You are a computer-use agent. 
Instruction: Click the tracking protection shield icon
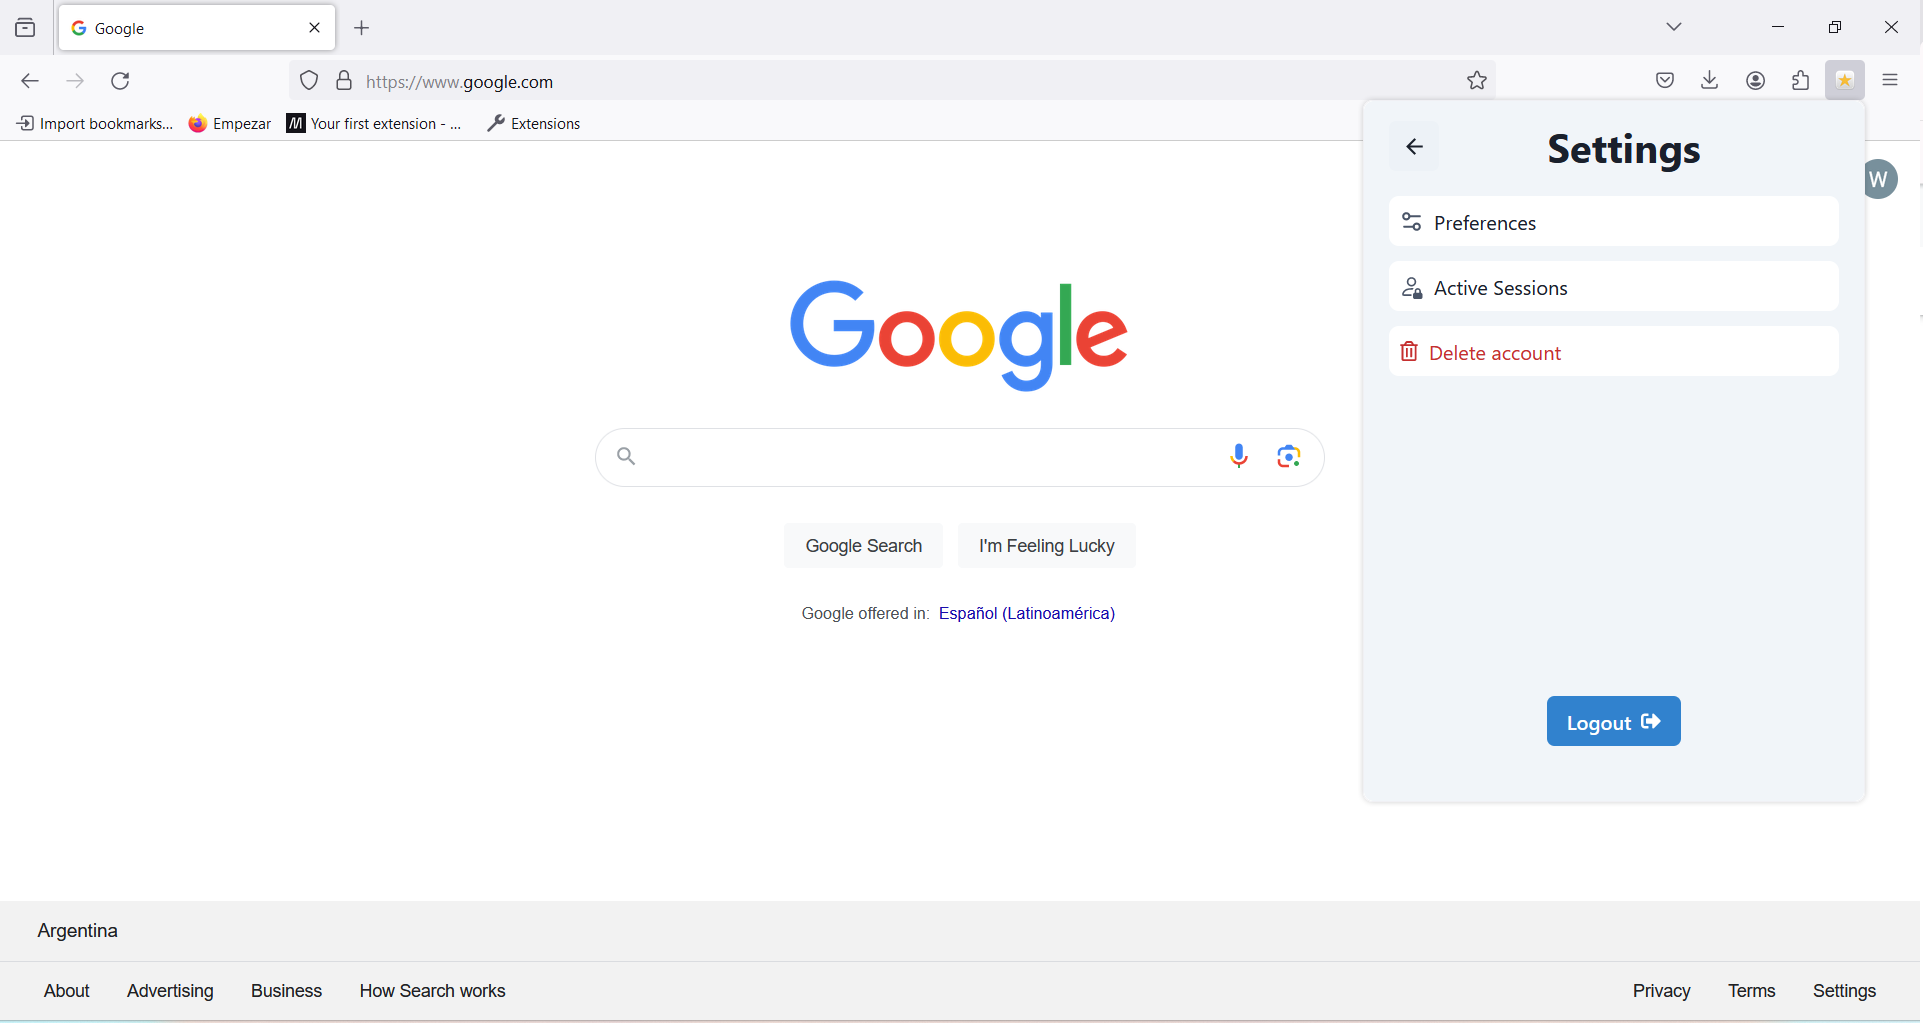click(x=309, y=81)
